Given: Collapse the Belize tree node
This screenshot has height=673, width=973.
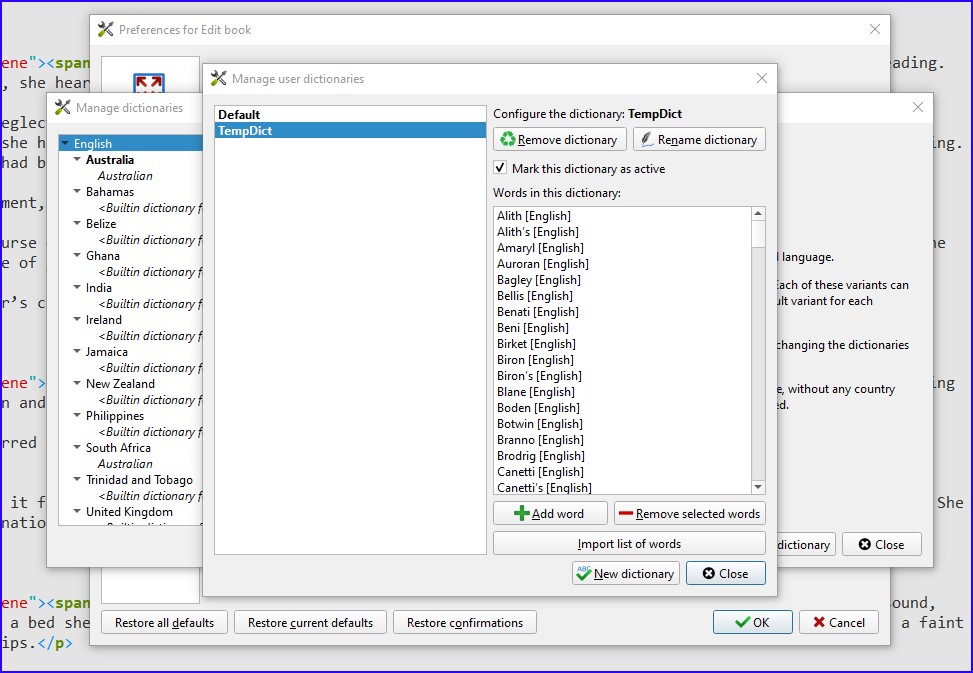Looking at the screenshot, I should pos(77,223).
